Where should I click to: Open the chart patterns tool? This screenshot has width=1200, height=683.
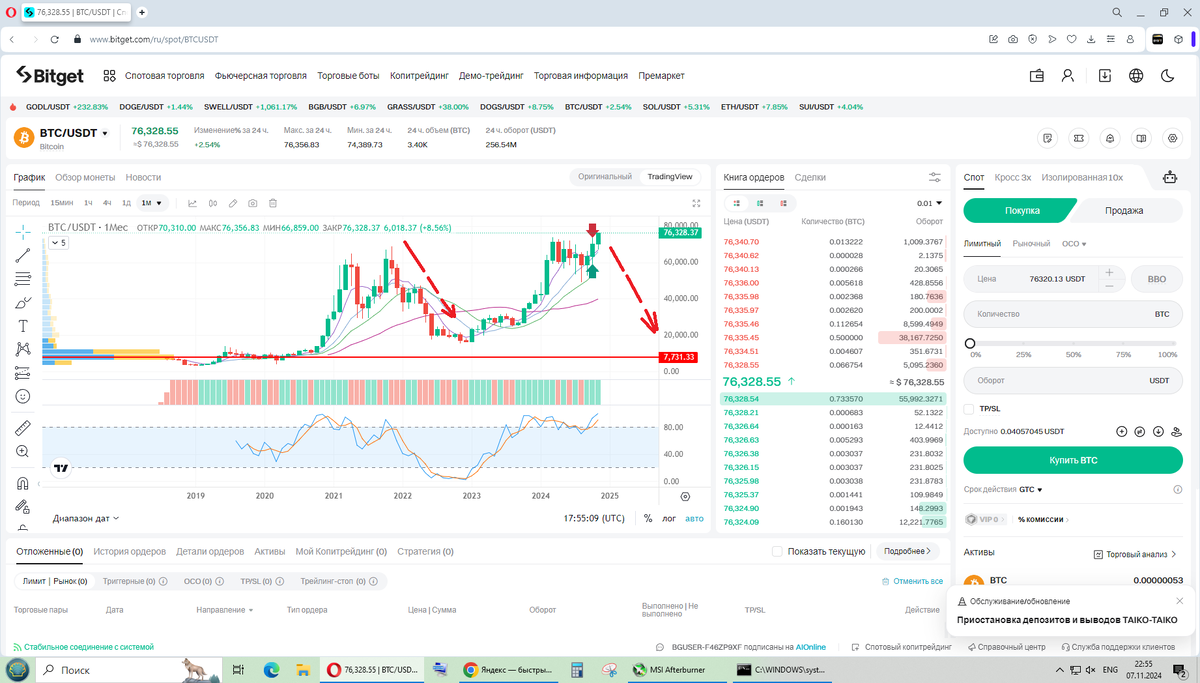(23, 349)
